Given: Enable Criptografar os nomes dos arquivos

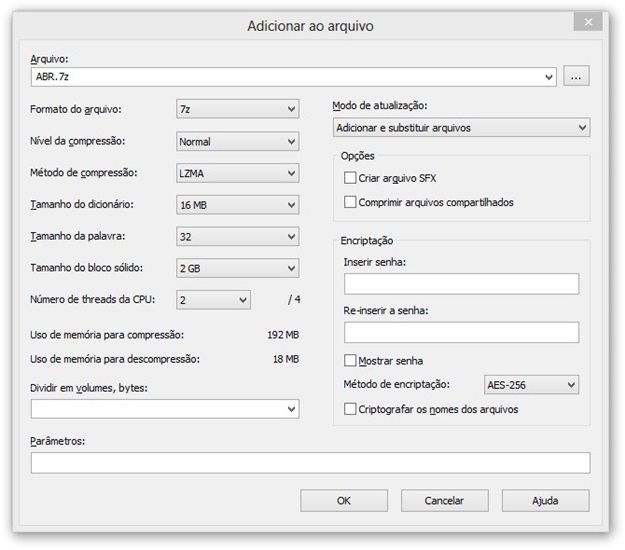Looking at the screenshot, I should coord(350,409).
